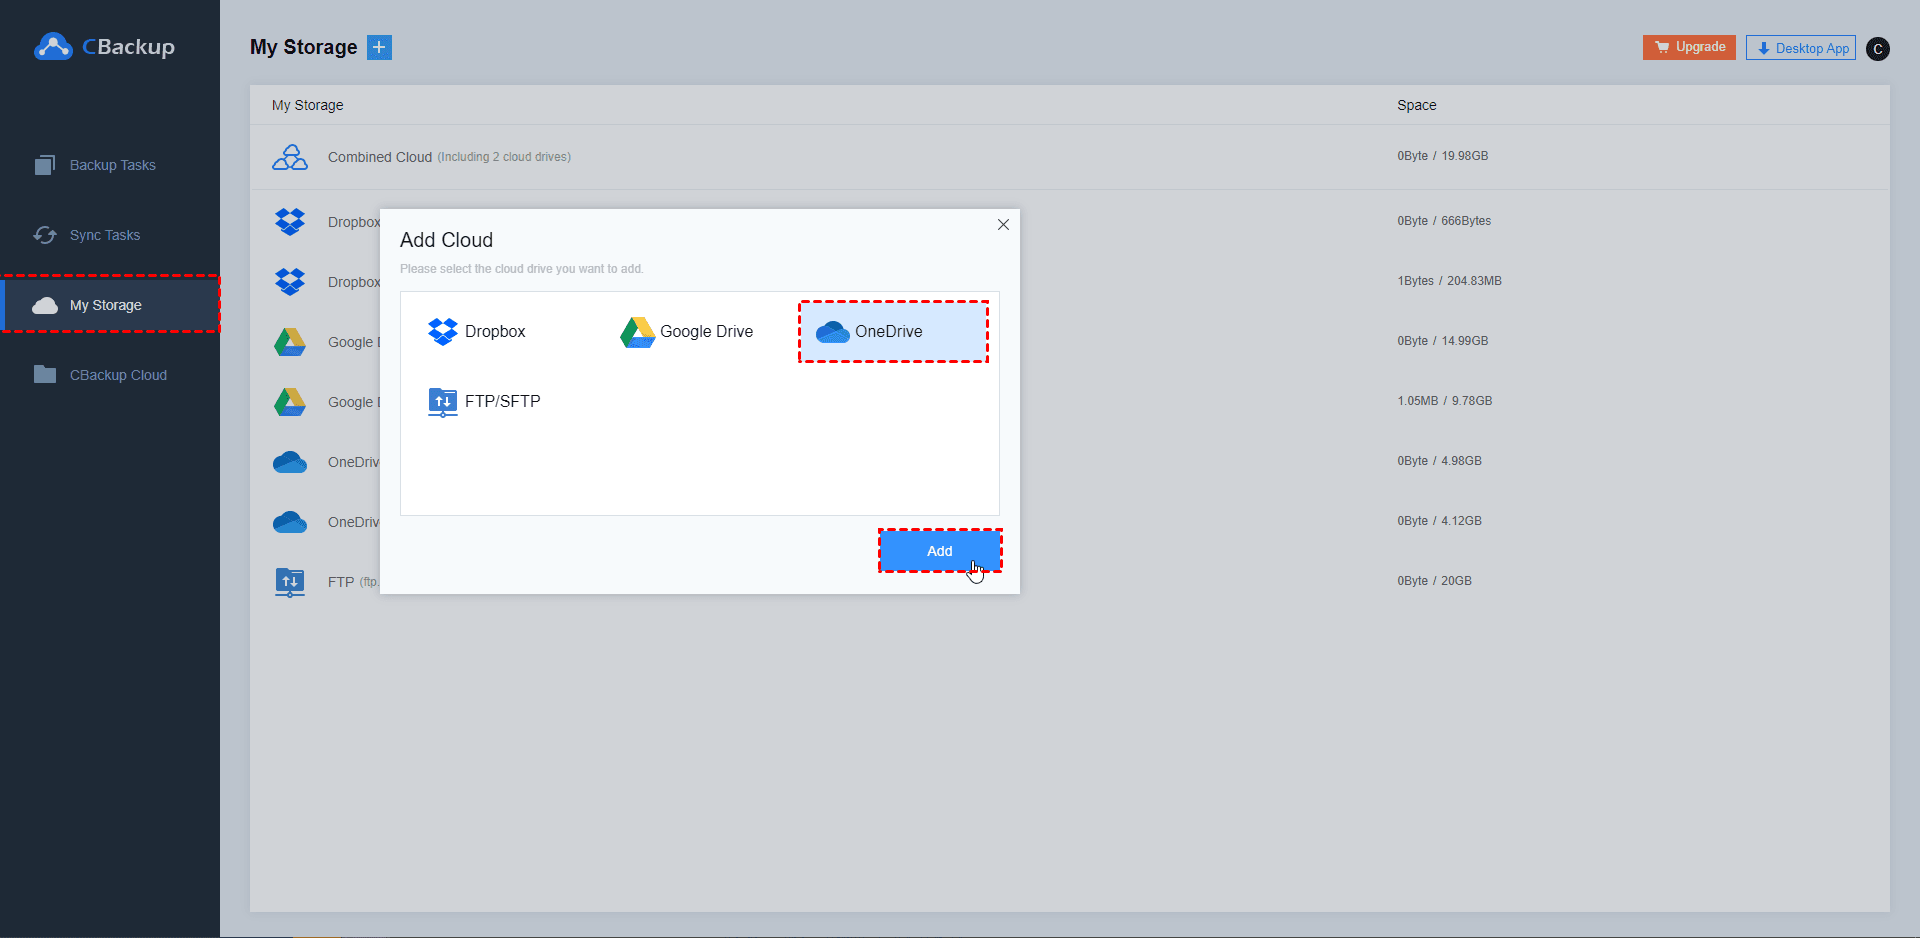
Task: Click the Space column header
Action: point(1417,105)
